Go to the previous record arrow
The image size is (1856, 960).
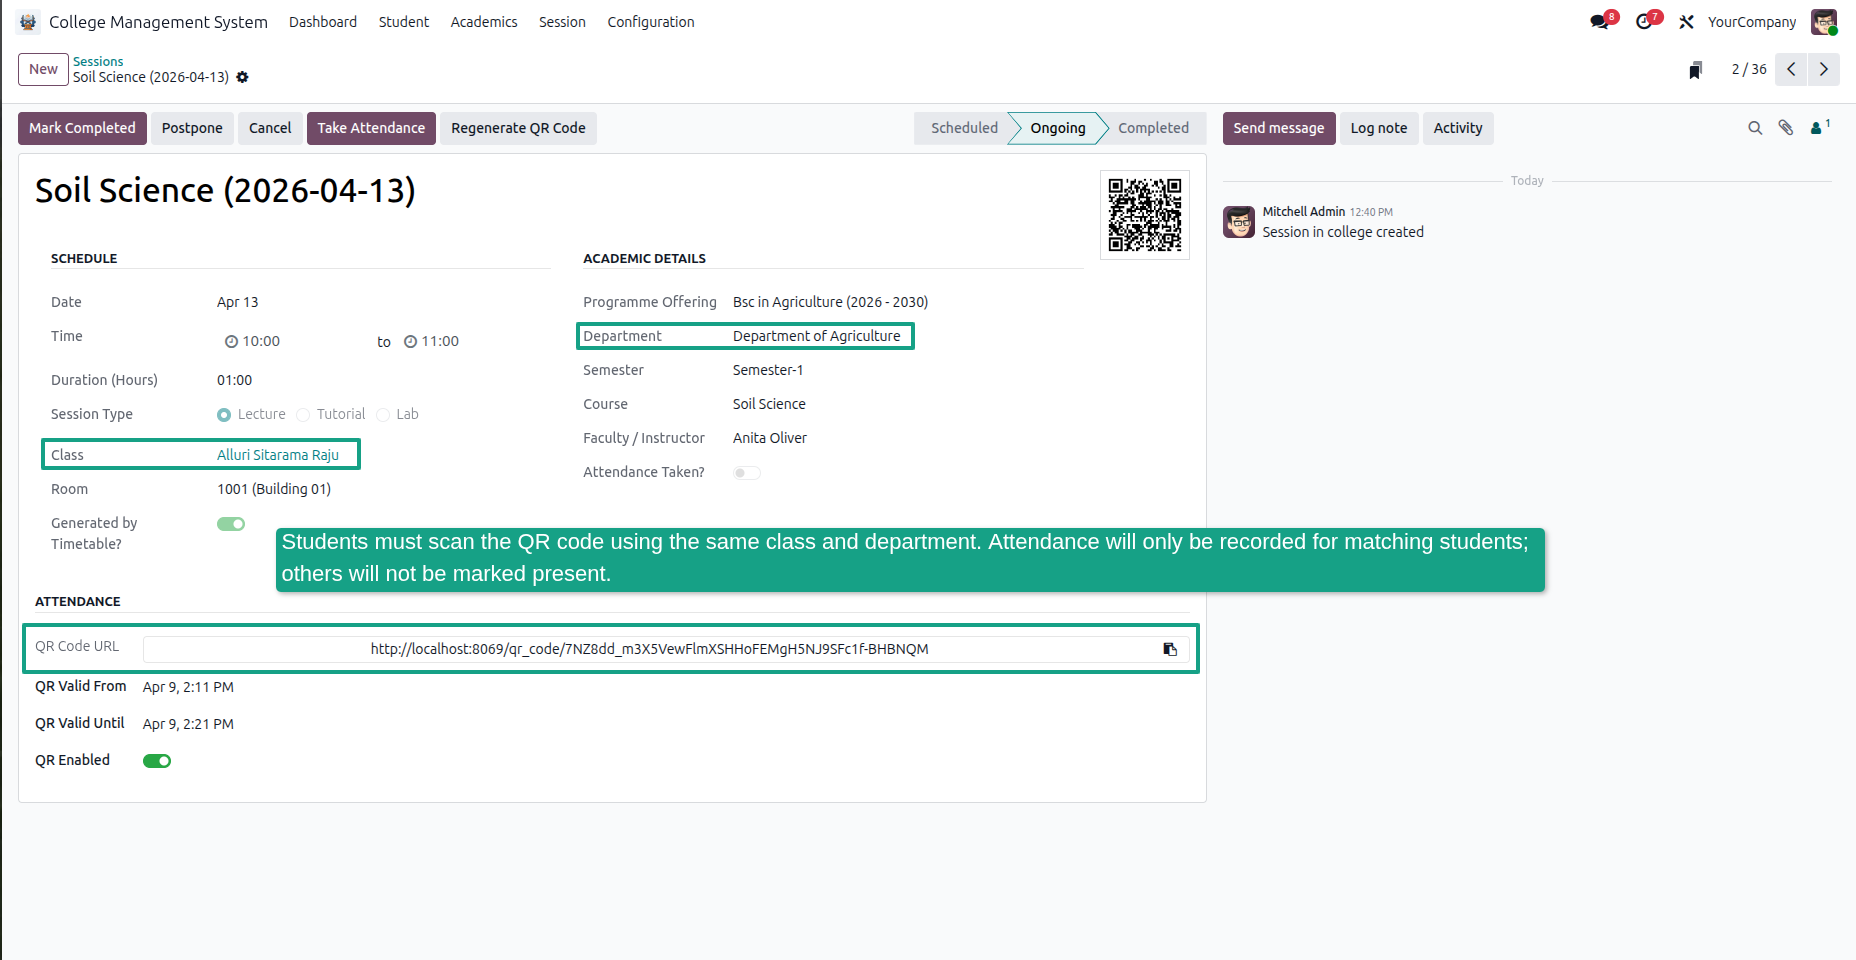[x=1791, y=69]
